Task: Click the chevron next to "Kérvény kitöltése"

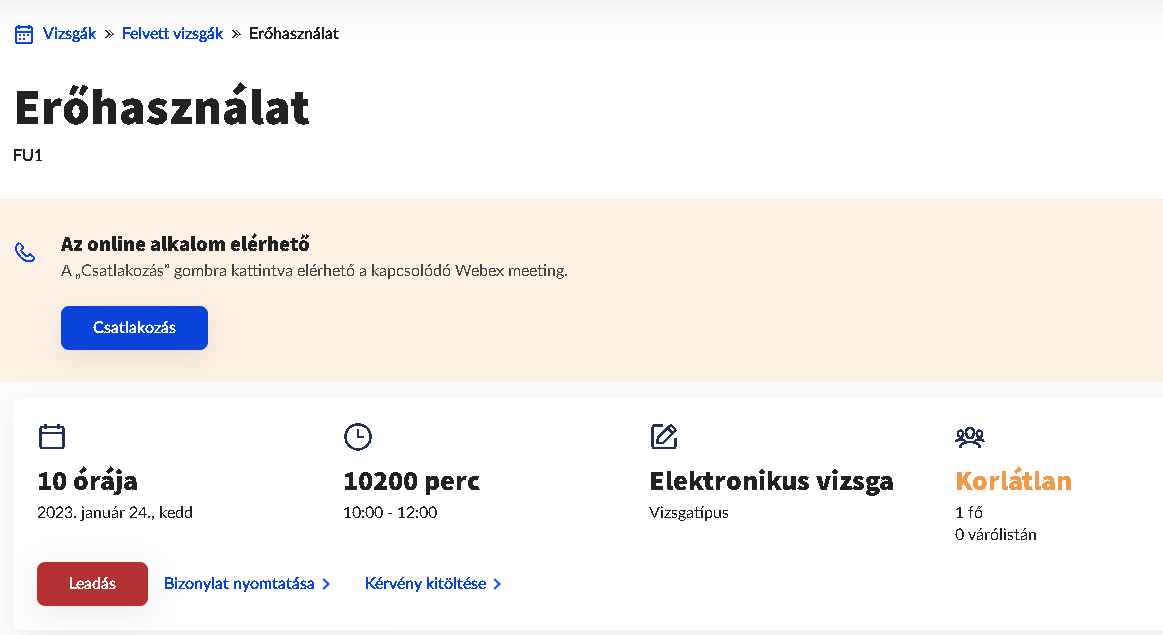Action: [x=497, y=584]
